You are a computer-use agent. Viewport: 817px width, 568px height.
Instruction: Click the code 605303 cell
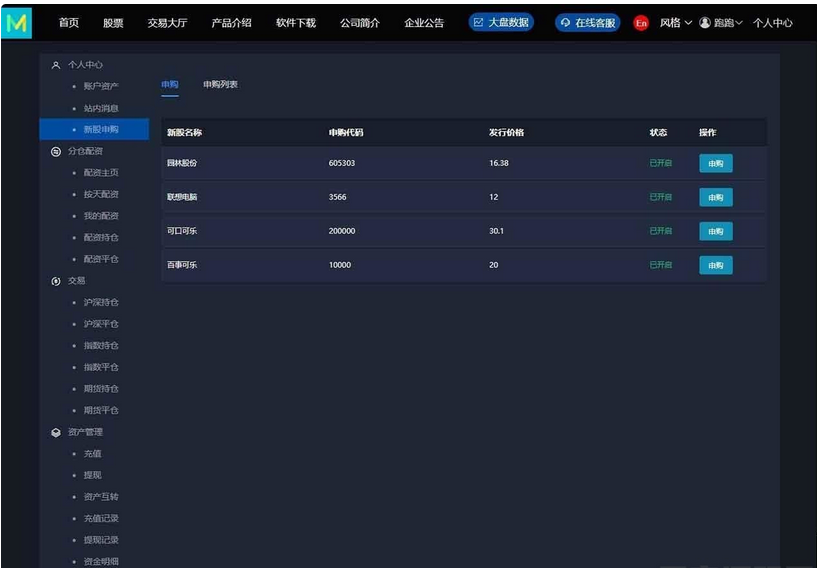tap(342, 163)
